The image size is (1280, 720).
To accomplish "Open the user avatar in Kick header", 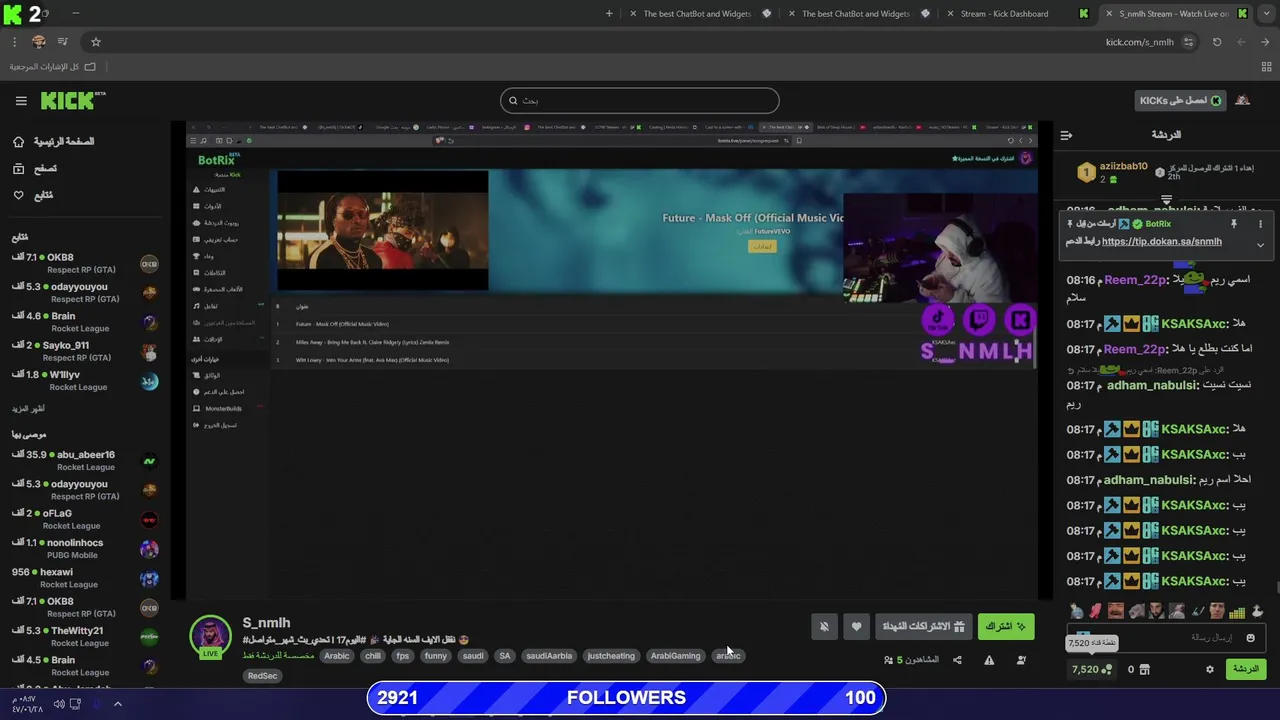I will pyautogui.click(x=1242, y=100).
